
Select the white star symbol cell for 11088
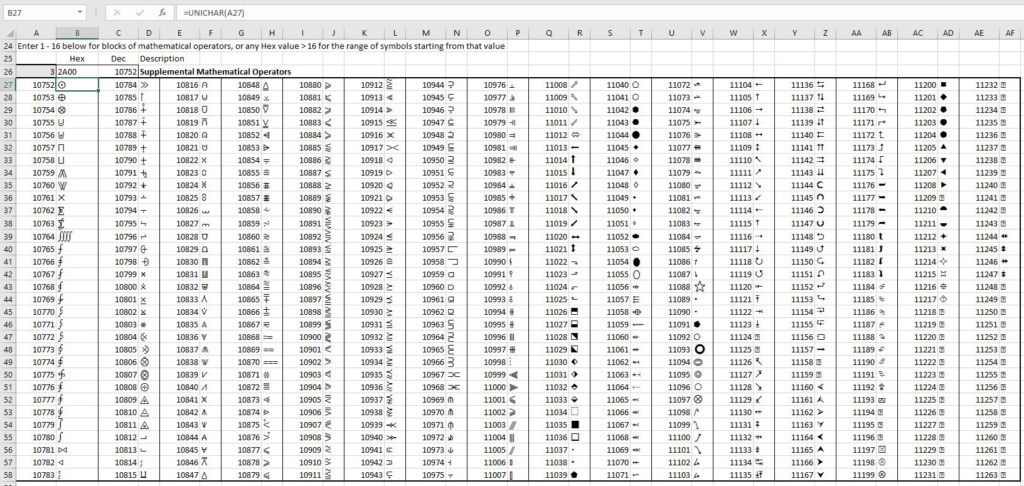click(700, 286)
